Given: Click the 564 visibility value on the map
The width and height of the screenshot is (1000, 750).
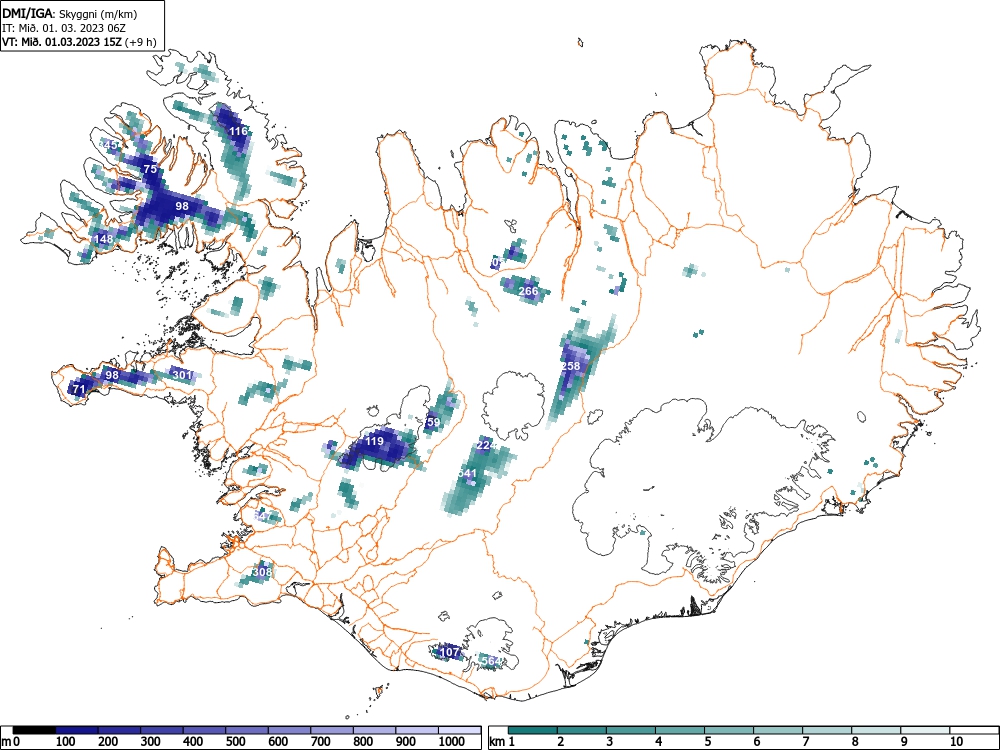Looking at the screenshot, I should pos(491,661).
